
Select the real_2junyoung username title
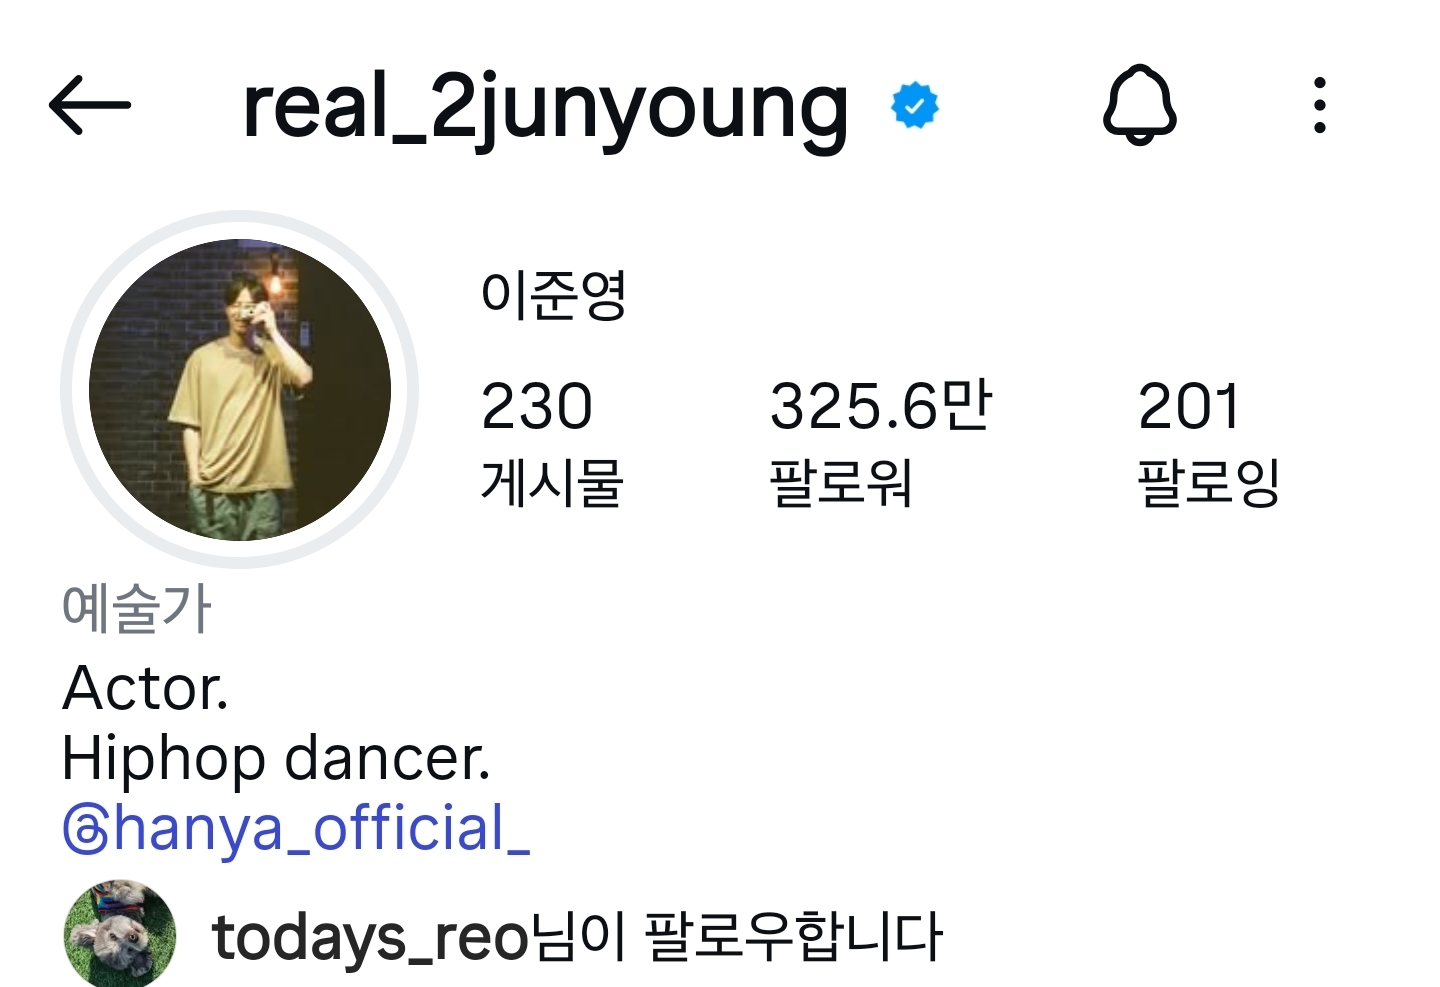click(546, 109)
